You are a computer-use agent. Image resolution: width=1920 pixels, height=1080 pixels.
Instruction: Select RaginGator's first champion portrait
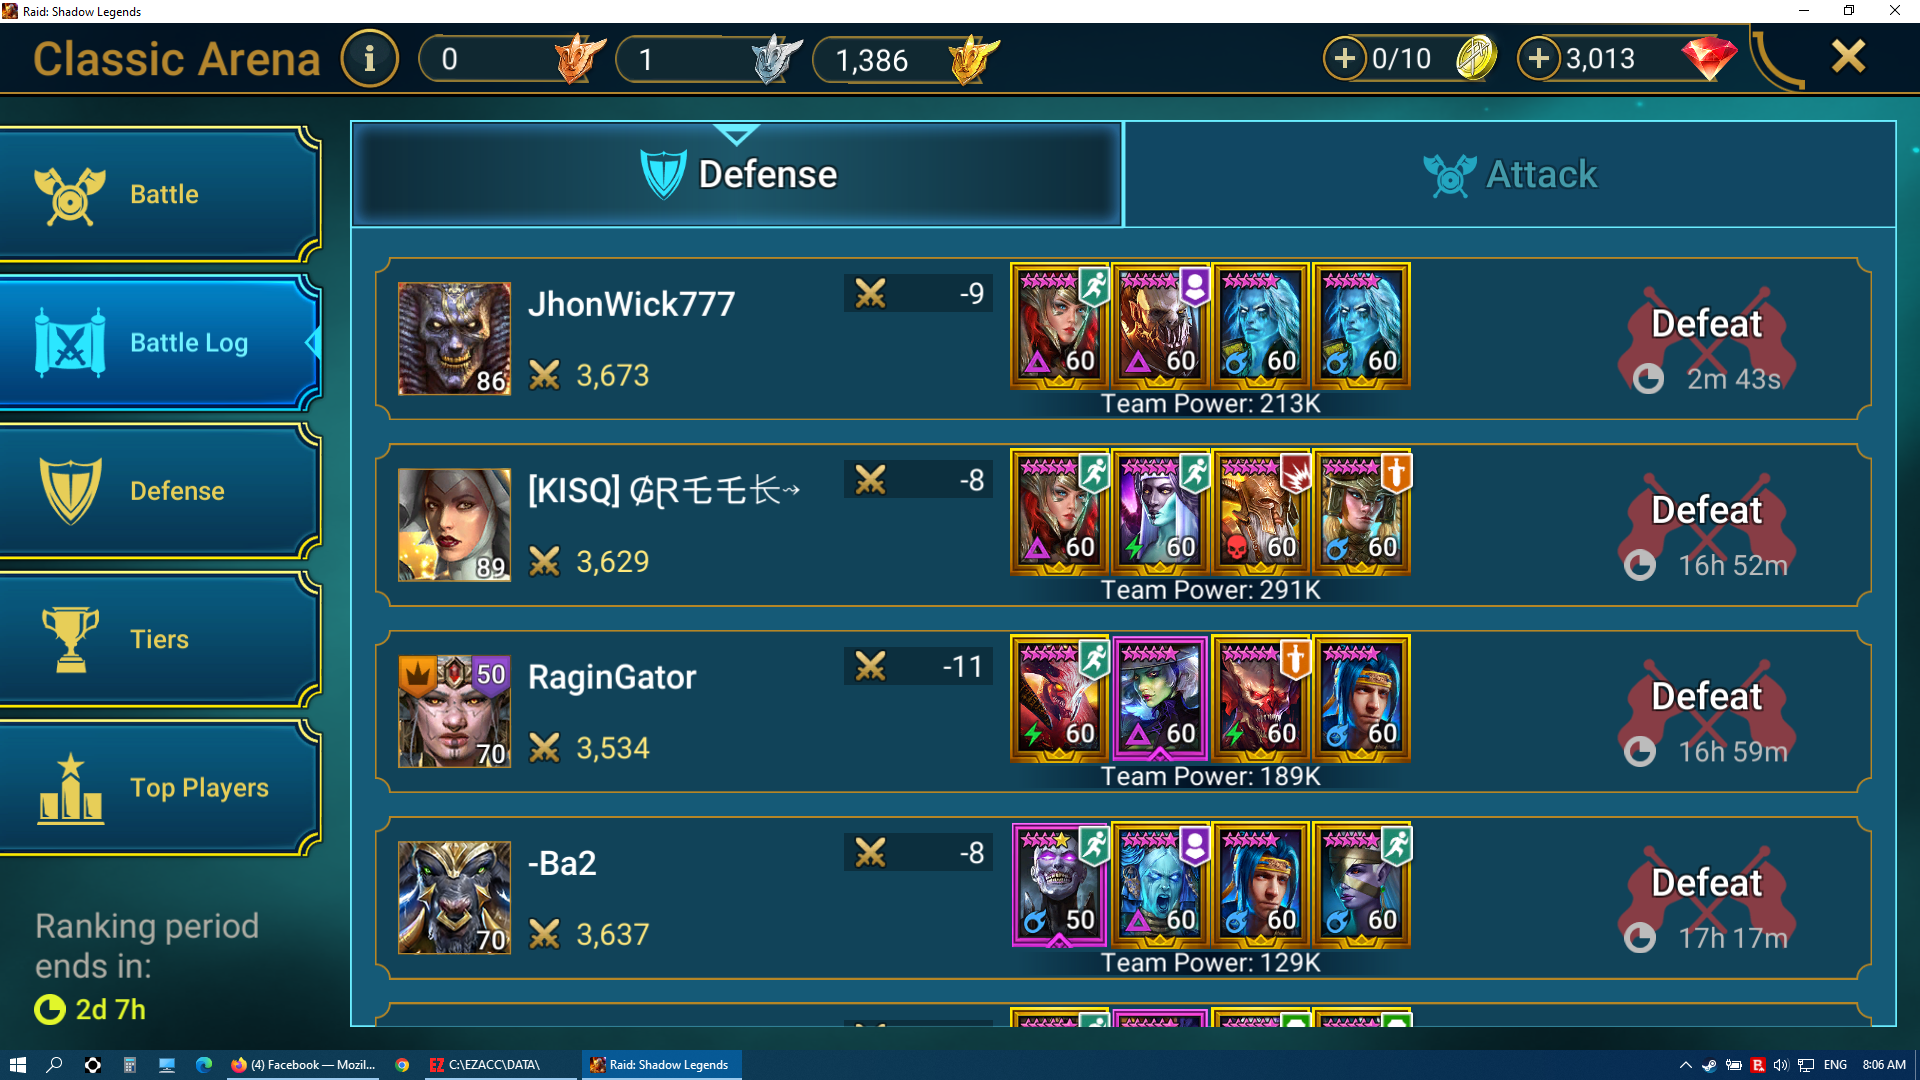click(x=1059, y=698)
